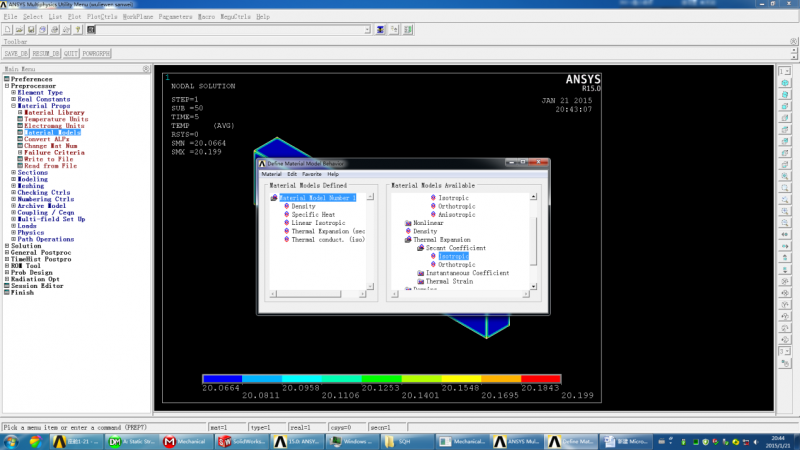Open the Material menu in the dialog

[x=271, y=174]
